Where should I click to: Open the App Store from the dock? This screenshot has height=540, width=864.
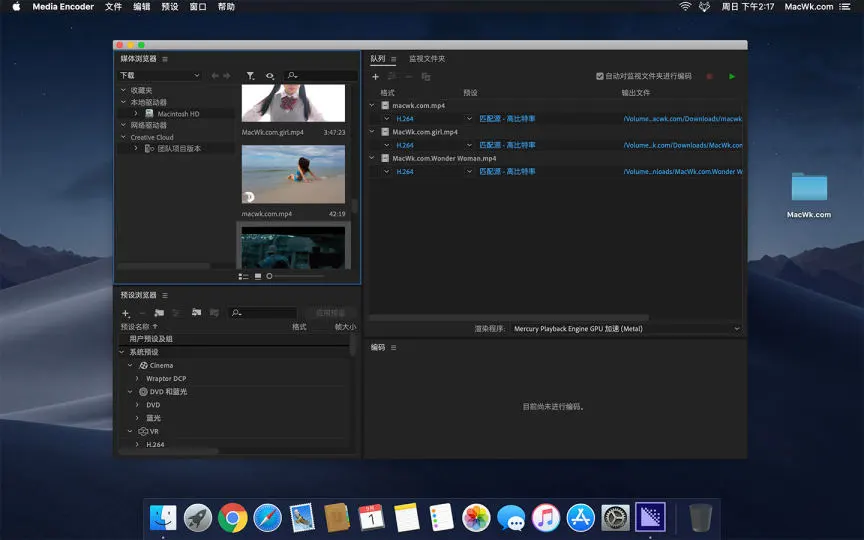(581, 518)
